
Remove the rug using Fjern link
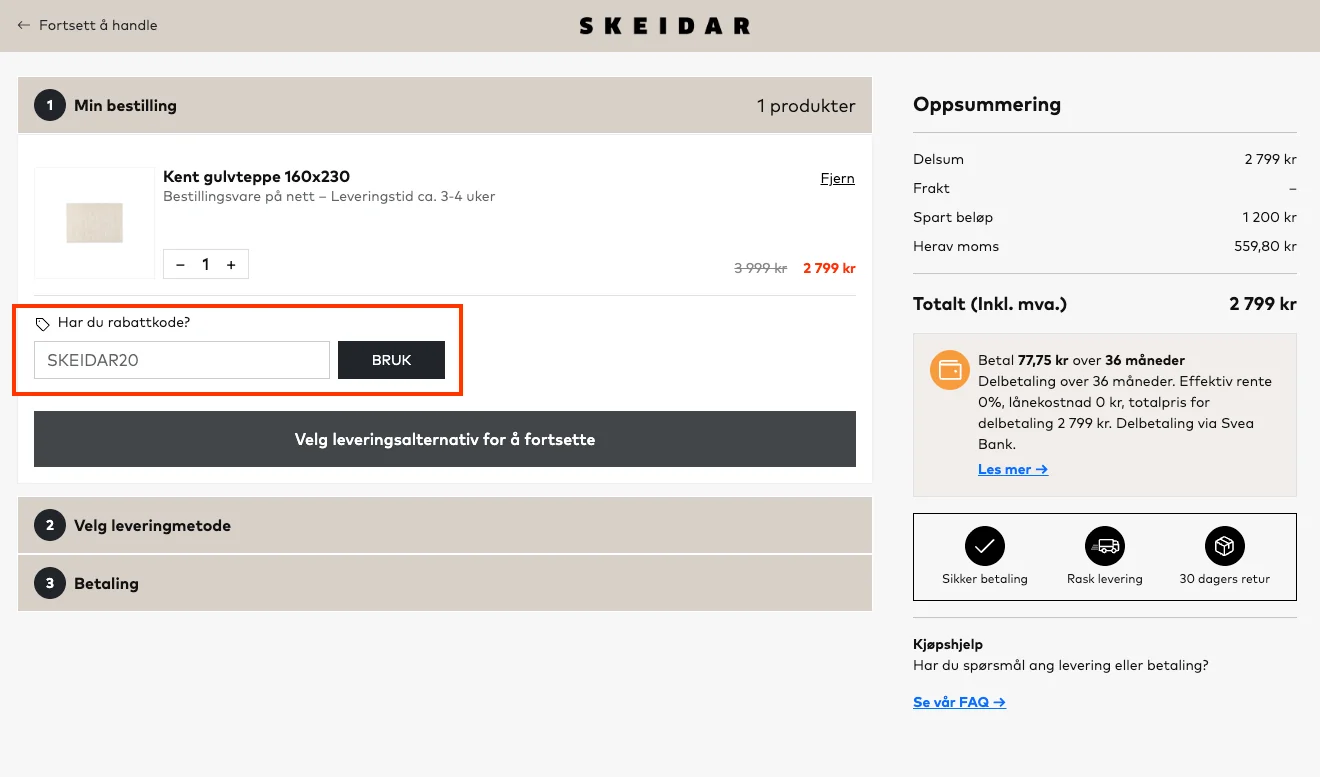point(838,178)
